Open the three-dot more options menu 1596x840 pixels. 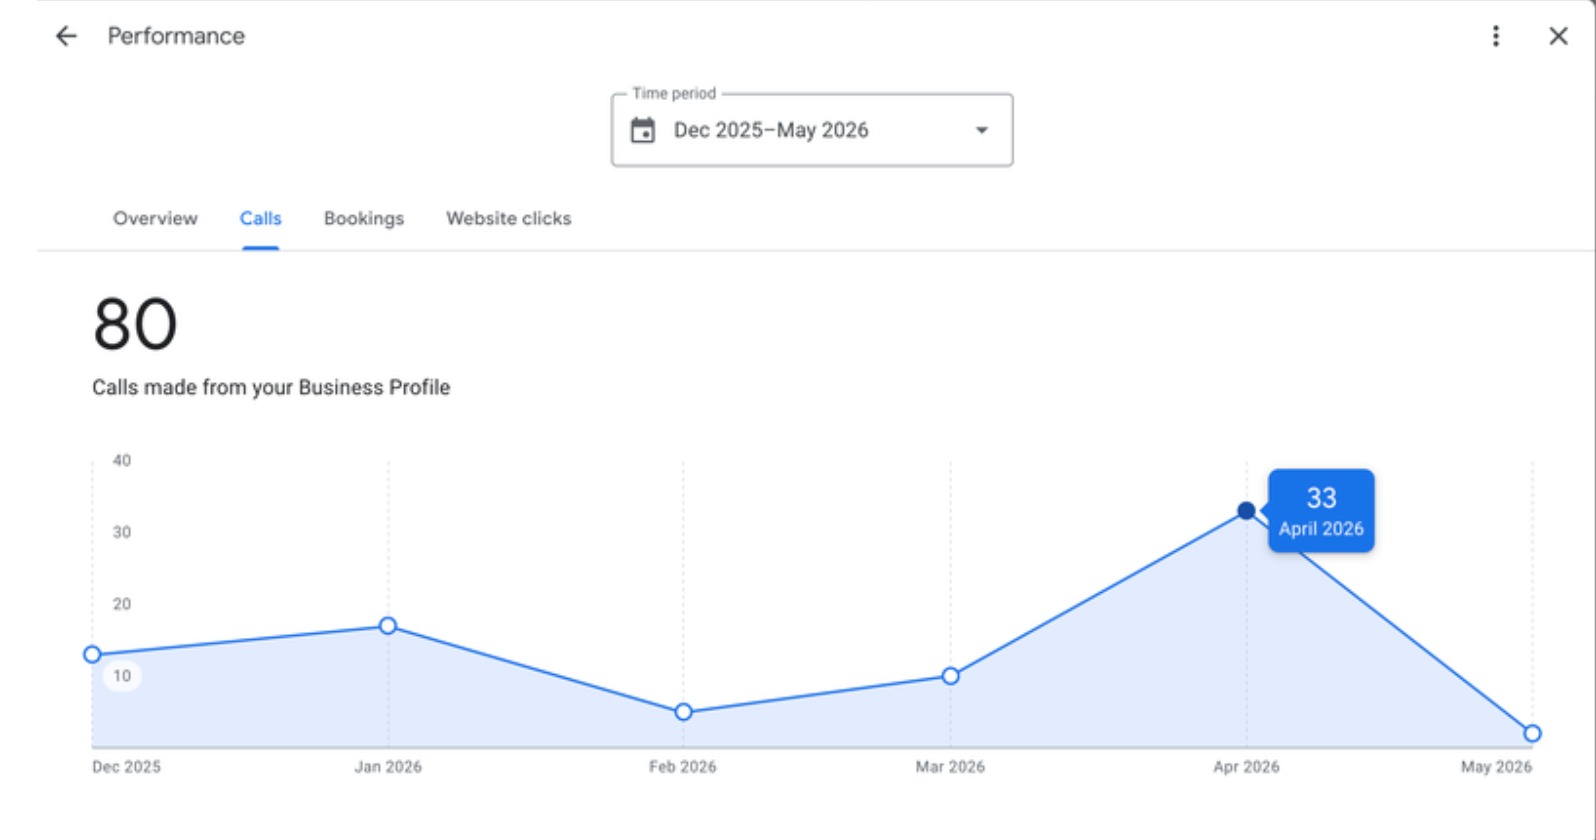[x=1495, y=36]
